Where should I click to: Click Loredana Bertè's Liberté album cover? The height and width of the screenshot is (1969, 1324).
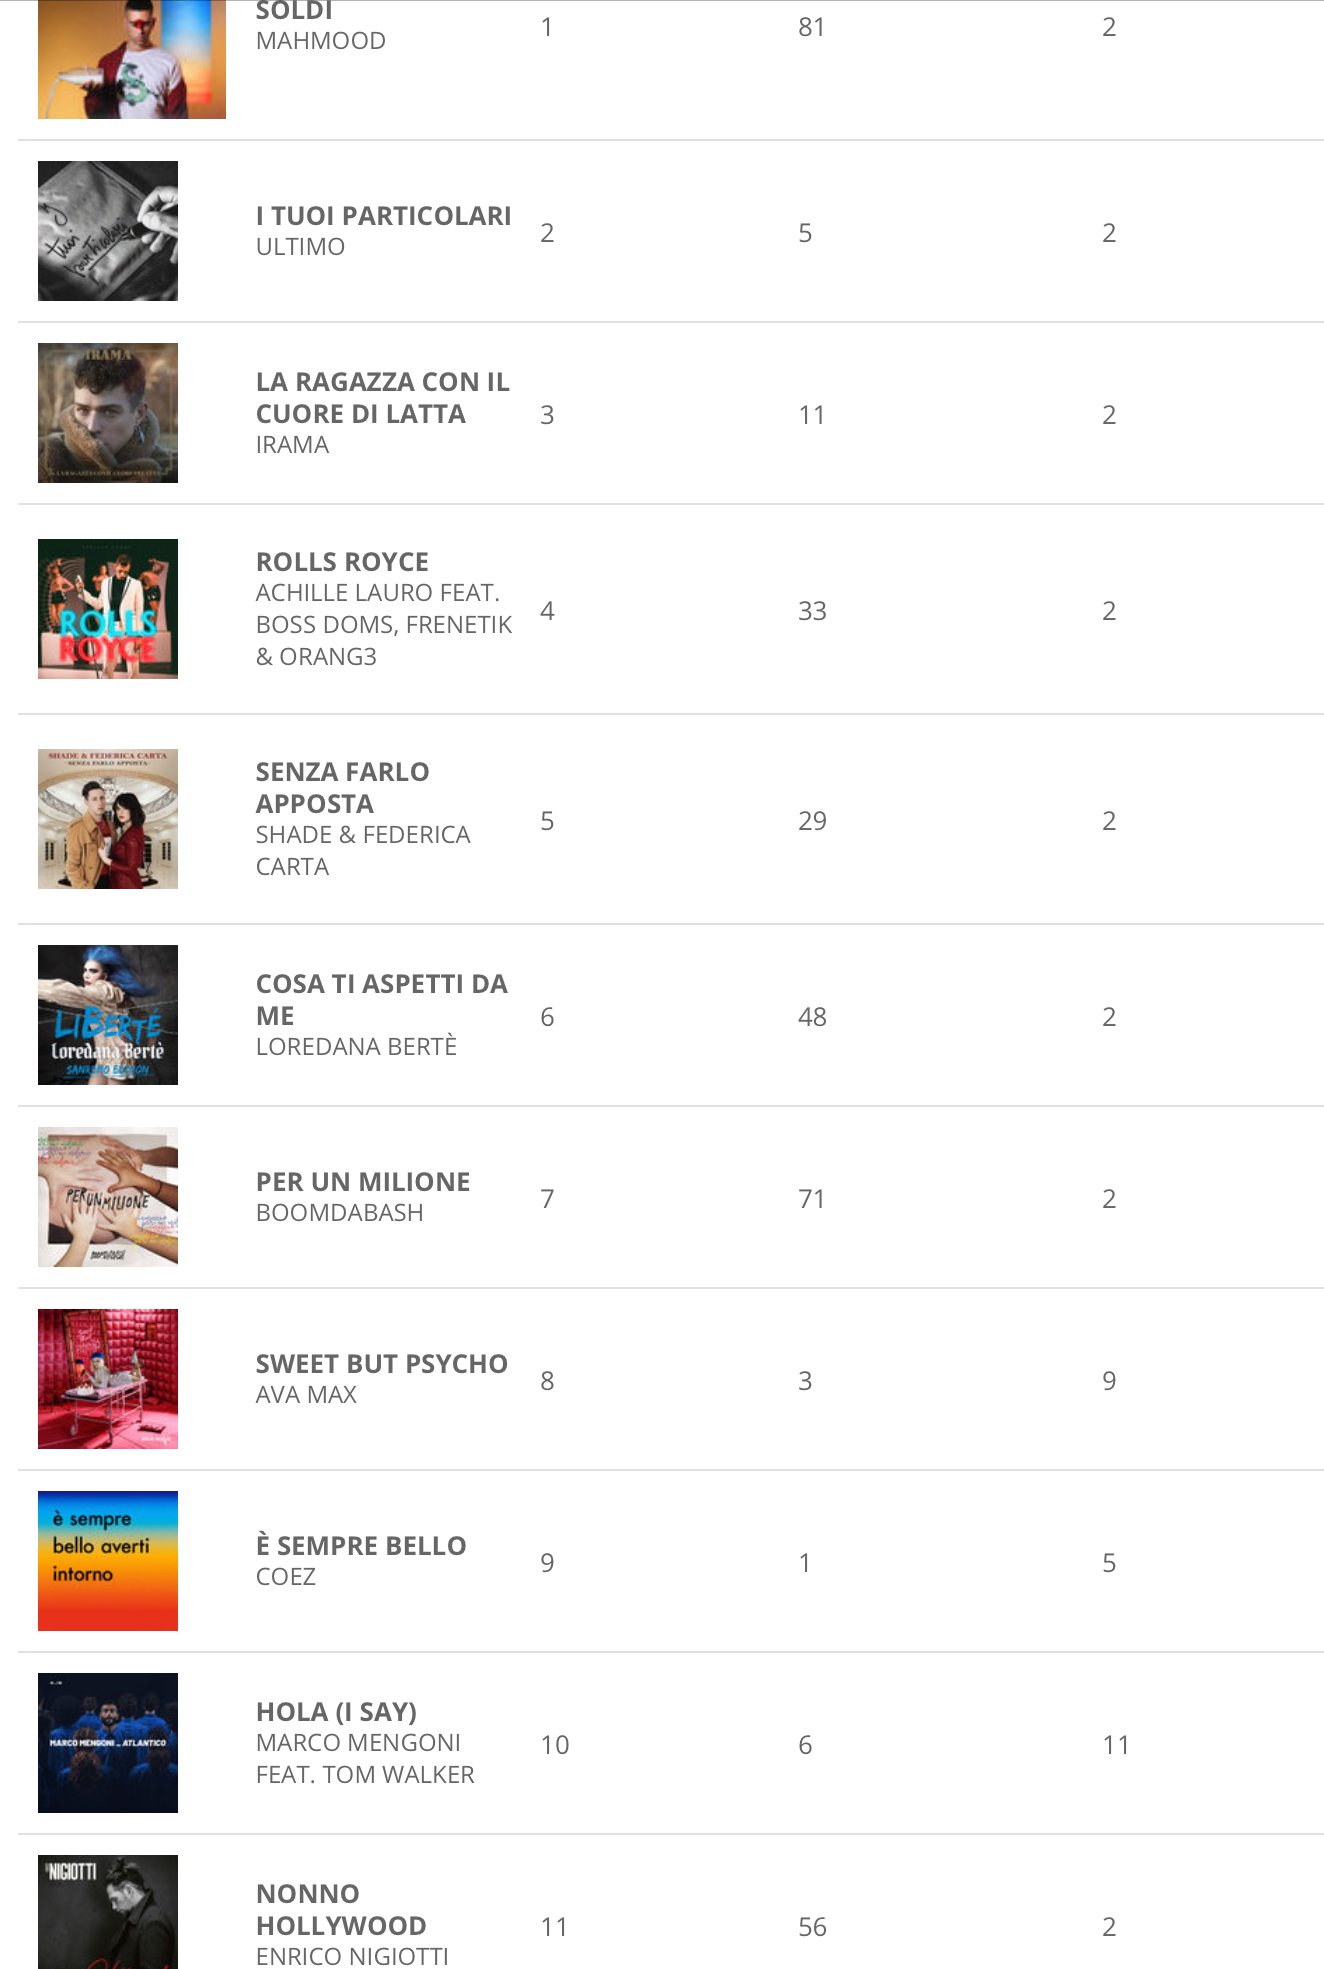pos(108,1015)
